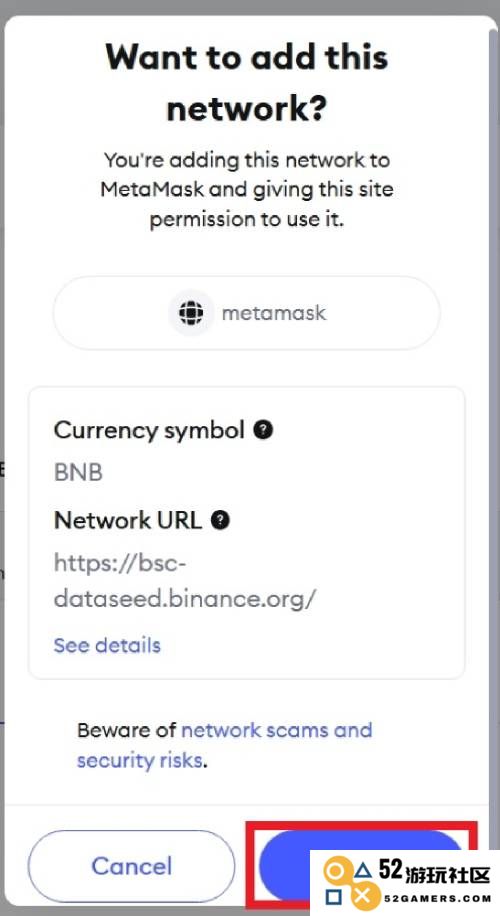Click the globe icon beside metamask
Screen dimensions: 500x916
(x=190, y=313)
